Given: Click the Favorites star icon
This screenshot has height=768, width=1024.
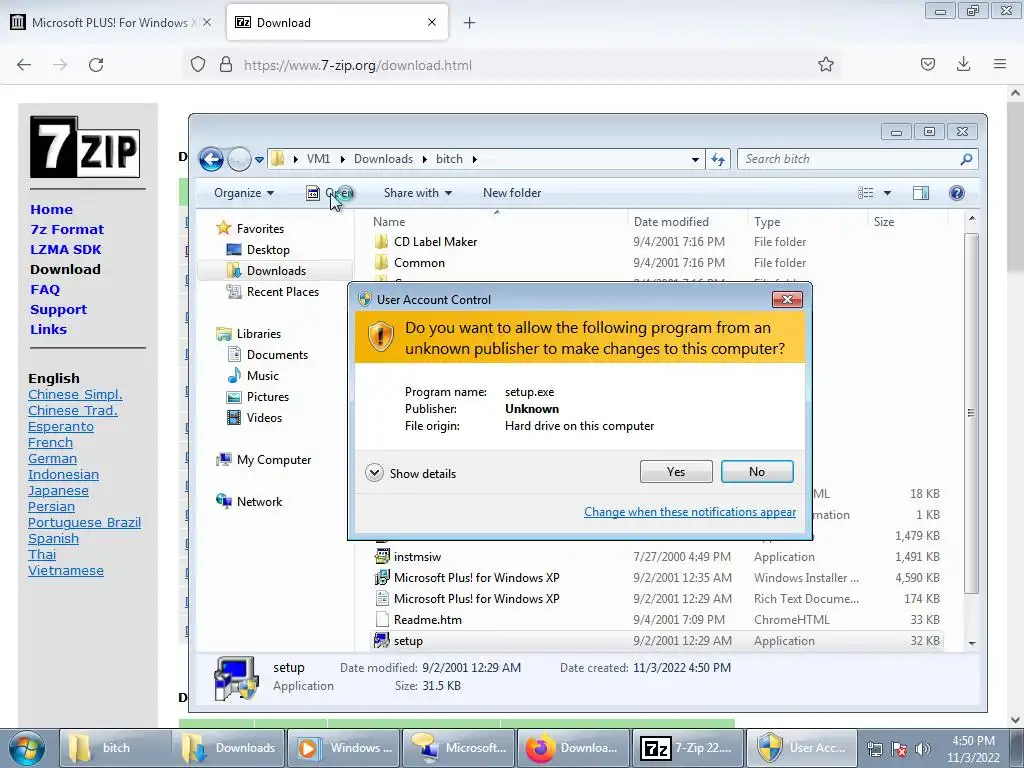Looking at the screenshot, I should pyautogui.click(x=224, y=228).
